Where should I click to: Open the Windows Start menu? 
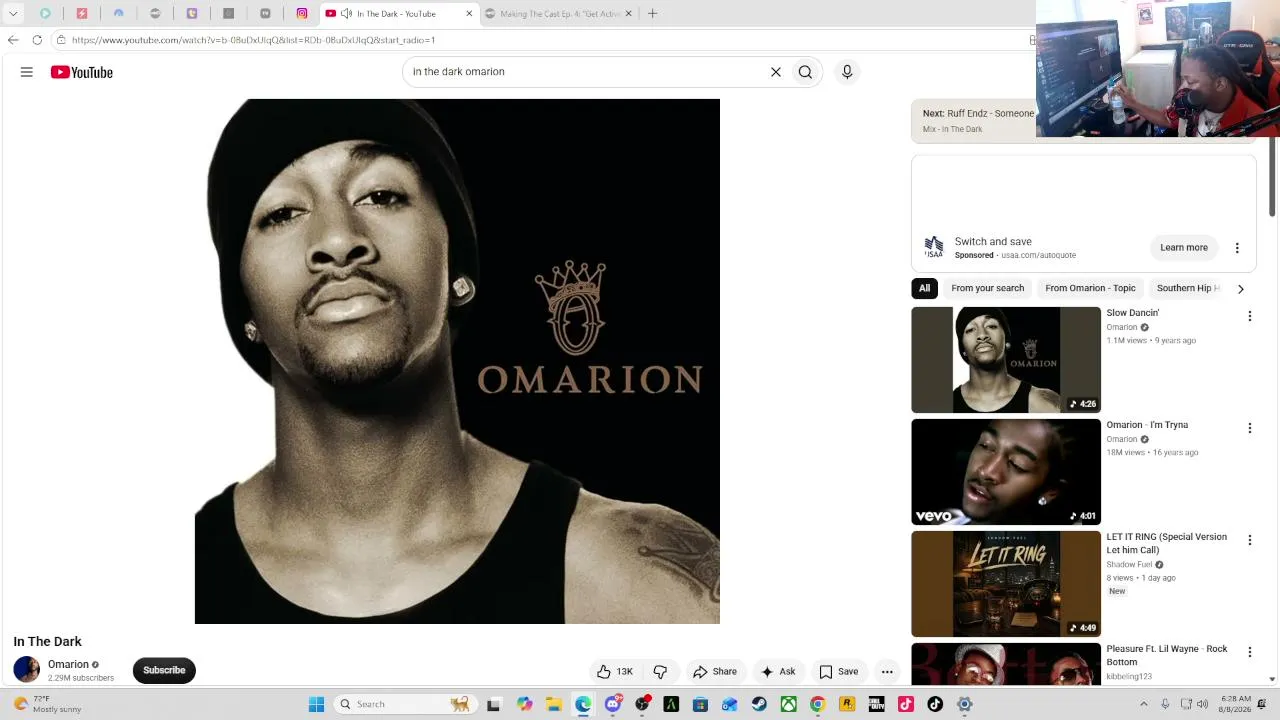point(316,704)
